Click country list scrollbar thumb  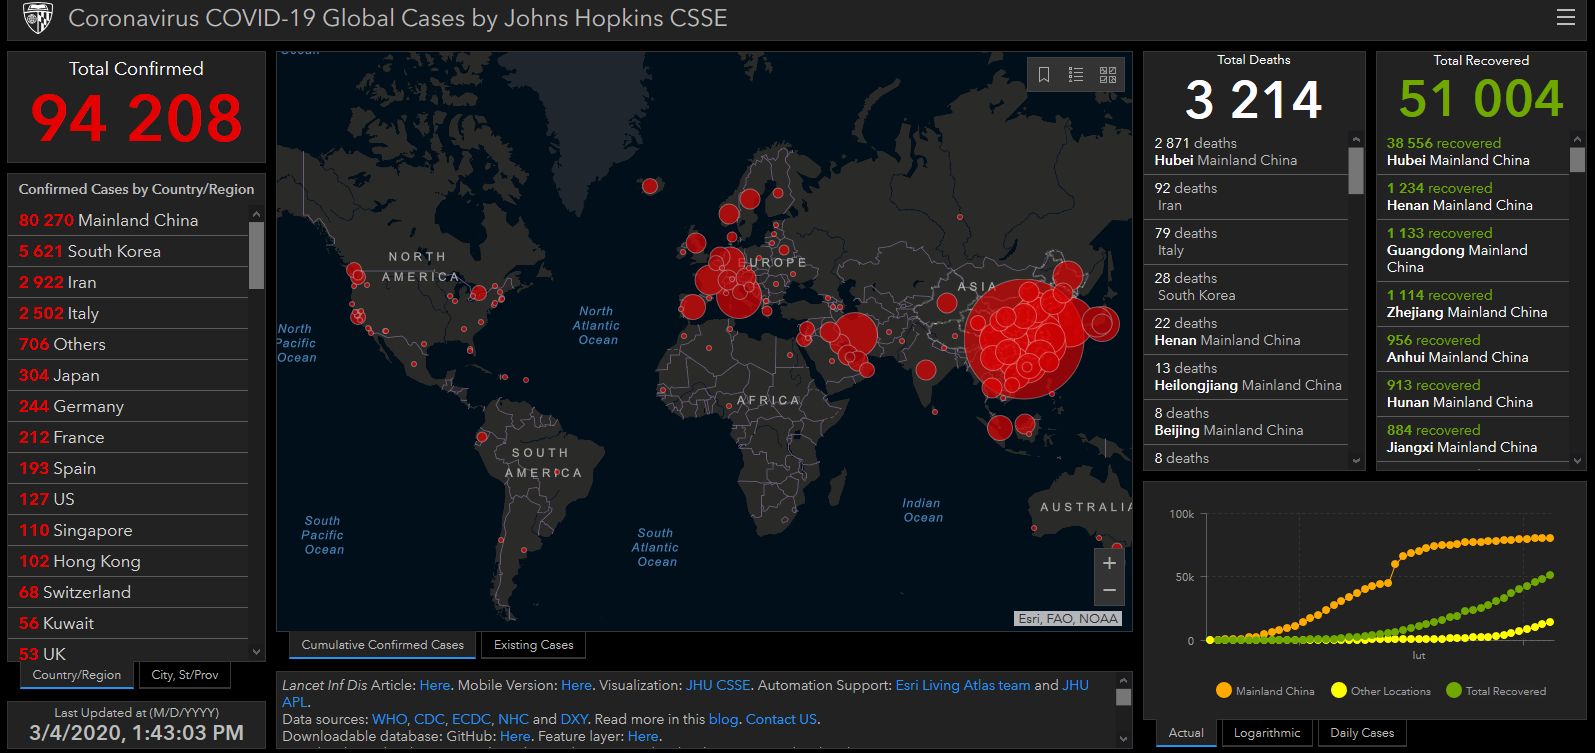click(256, 255)
